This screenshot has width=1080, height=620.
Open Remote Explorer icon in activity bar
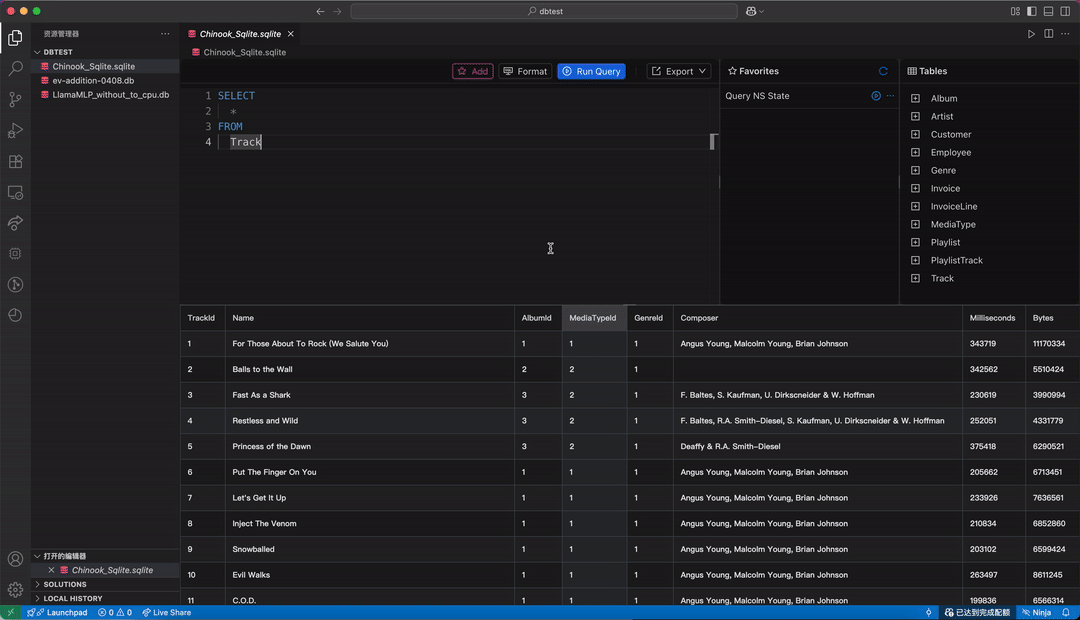pyautogui.click(x=15, y=192)
